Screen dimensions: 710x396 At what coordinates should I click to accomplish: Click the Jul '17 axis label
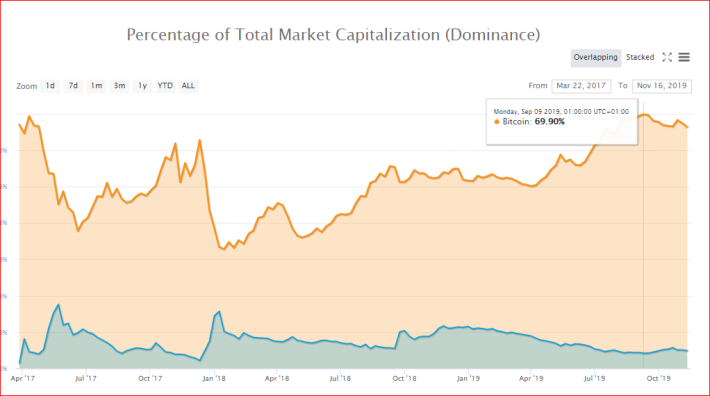86,378
